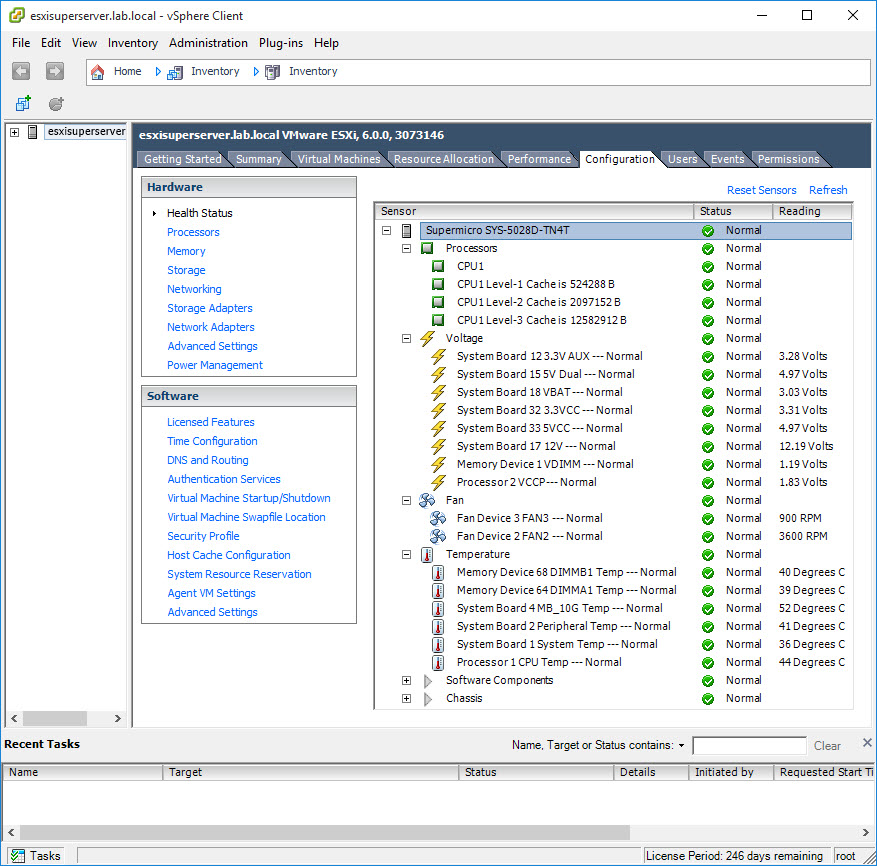
Task: Switch to the Virtual Machines tab
Action: pyautogui.click(x=339, y=159)
